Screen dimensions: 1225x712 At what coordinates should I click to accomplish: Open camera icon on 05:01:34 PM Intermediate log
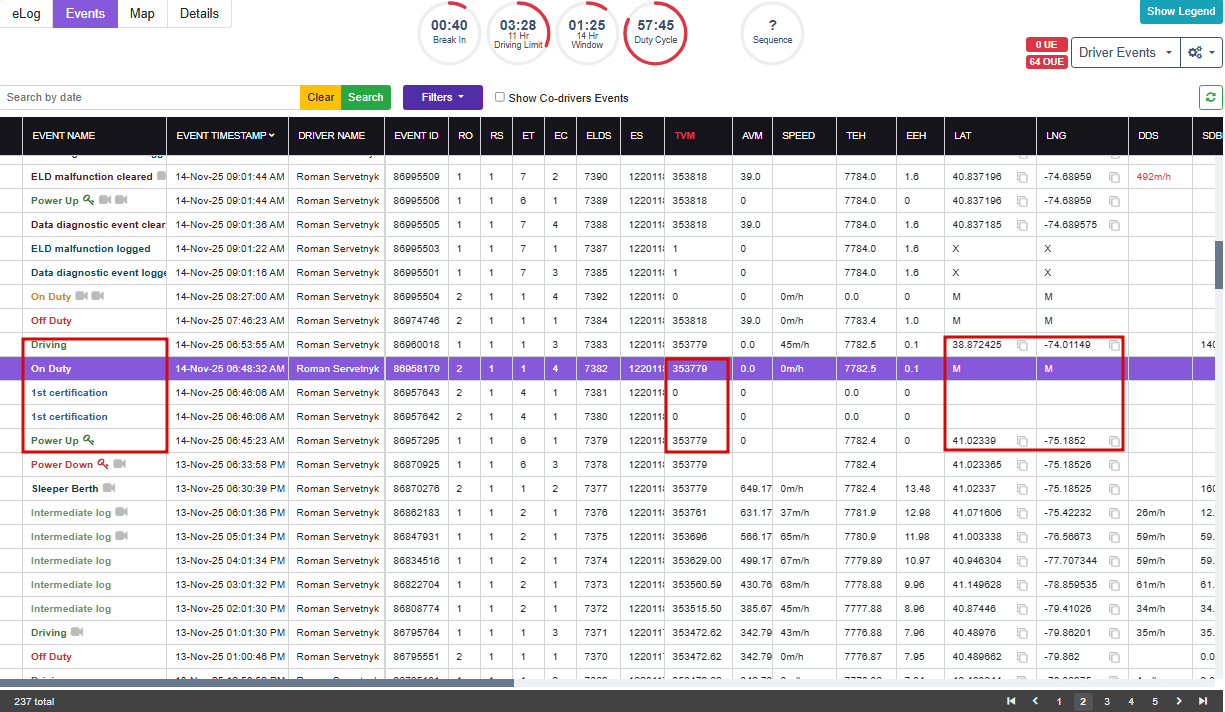pos(122,536)
